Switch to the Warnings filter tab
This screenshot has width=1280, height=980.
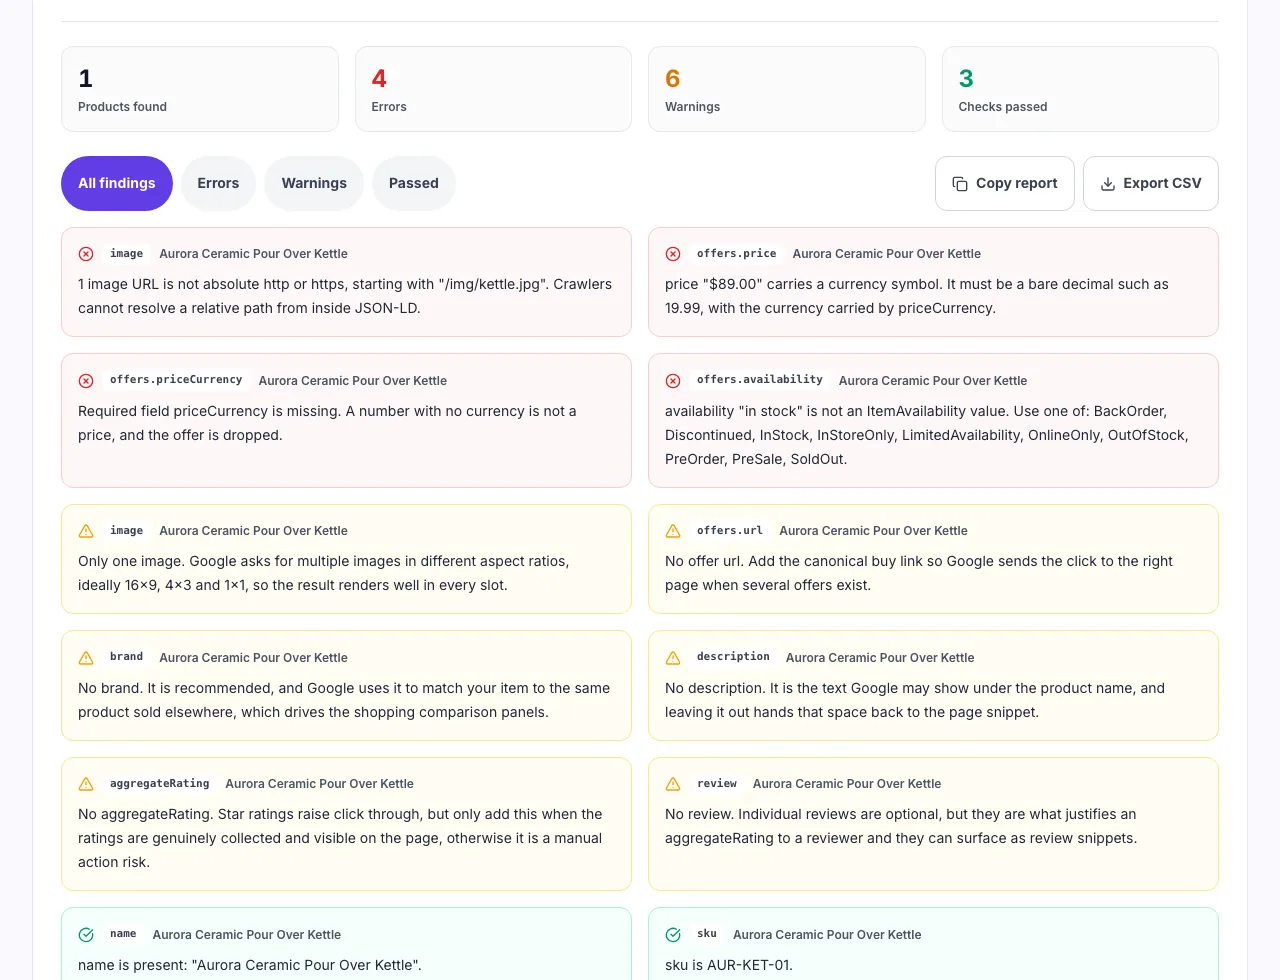314,183
